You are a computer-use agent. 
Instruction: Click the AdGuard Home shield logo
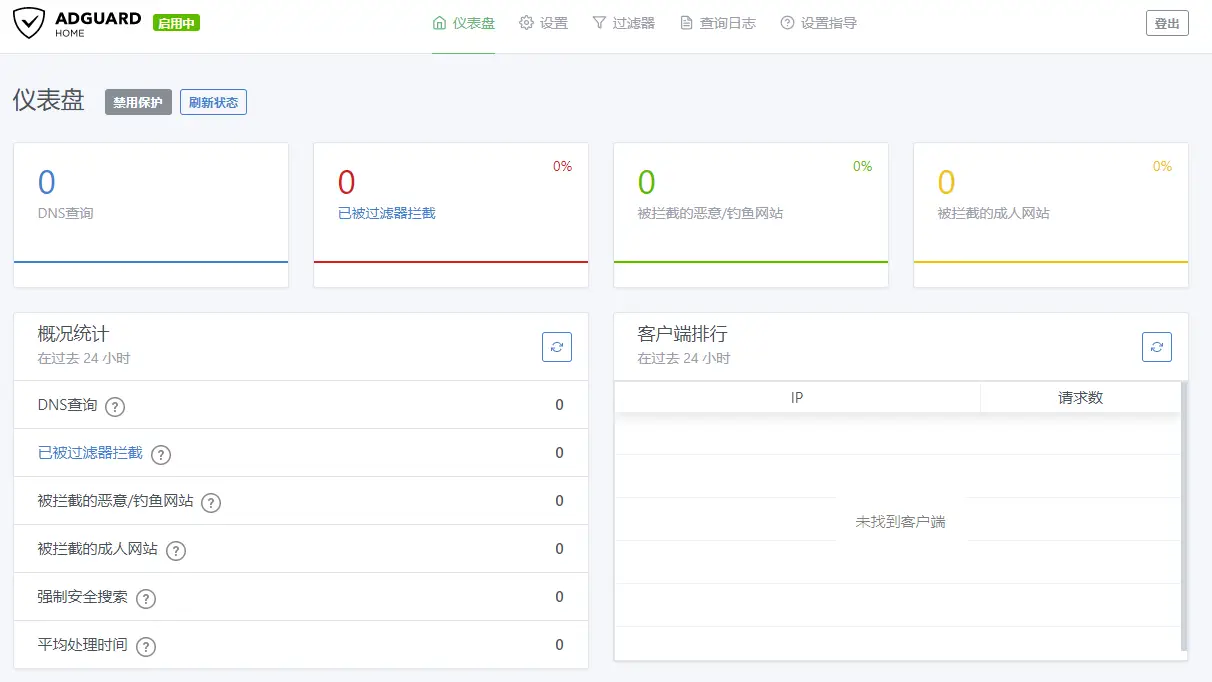[x=29, y=23]
